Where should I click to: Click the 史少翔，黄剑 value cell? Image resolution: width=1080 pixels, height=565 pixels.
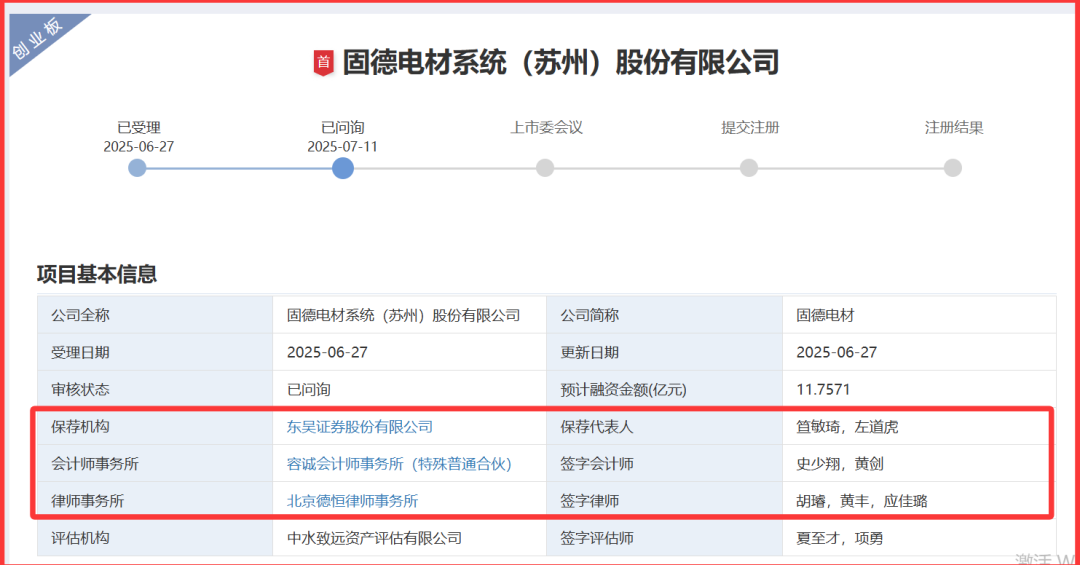coord(919,464)
